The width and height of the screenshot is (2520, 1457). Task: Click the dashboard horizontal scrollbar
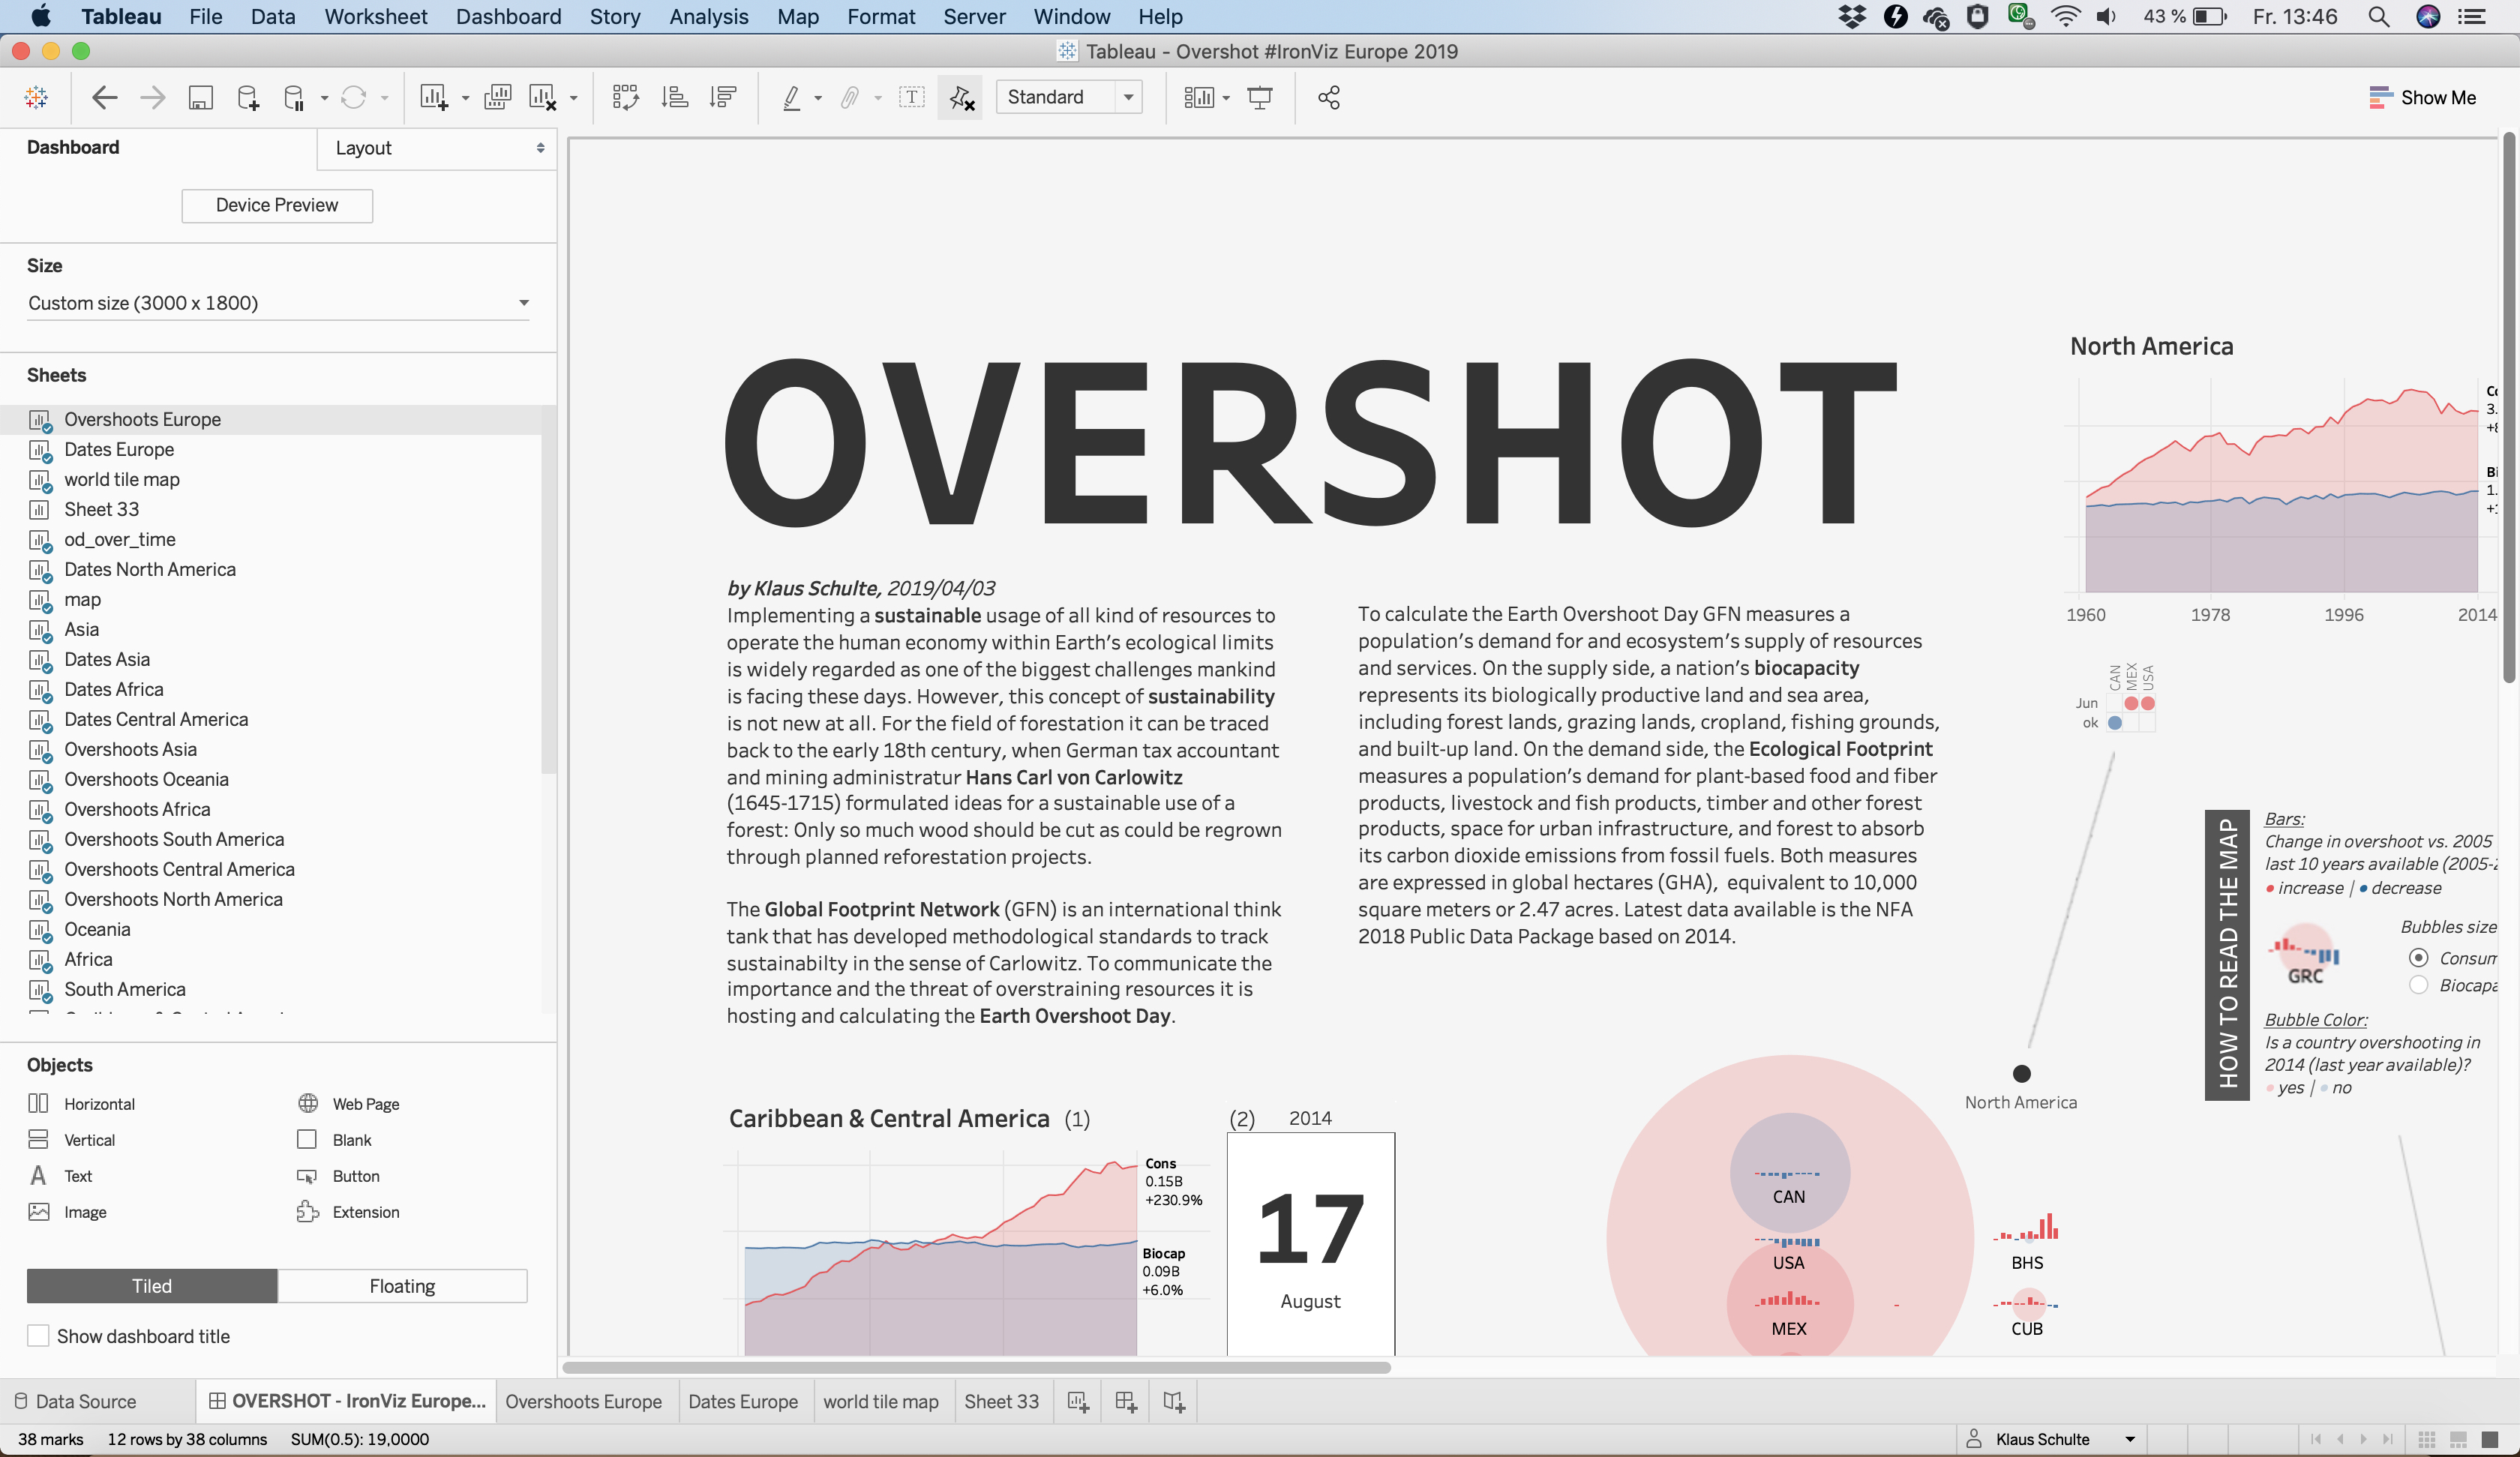pos(976,1367)
